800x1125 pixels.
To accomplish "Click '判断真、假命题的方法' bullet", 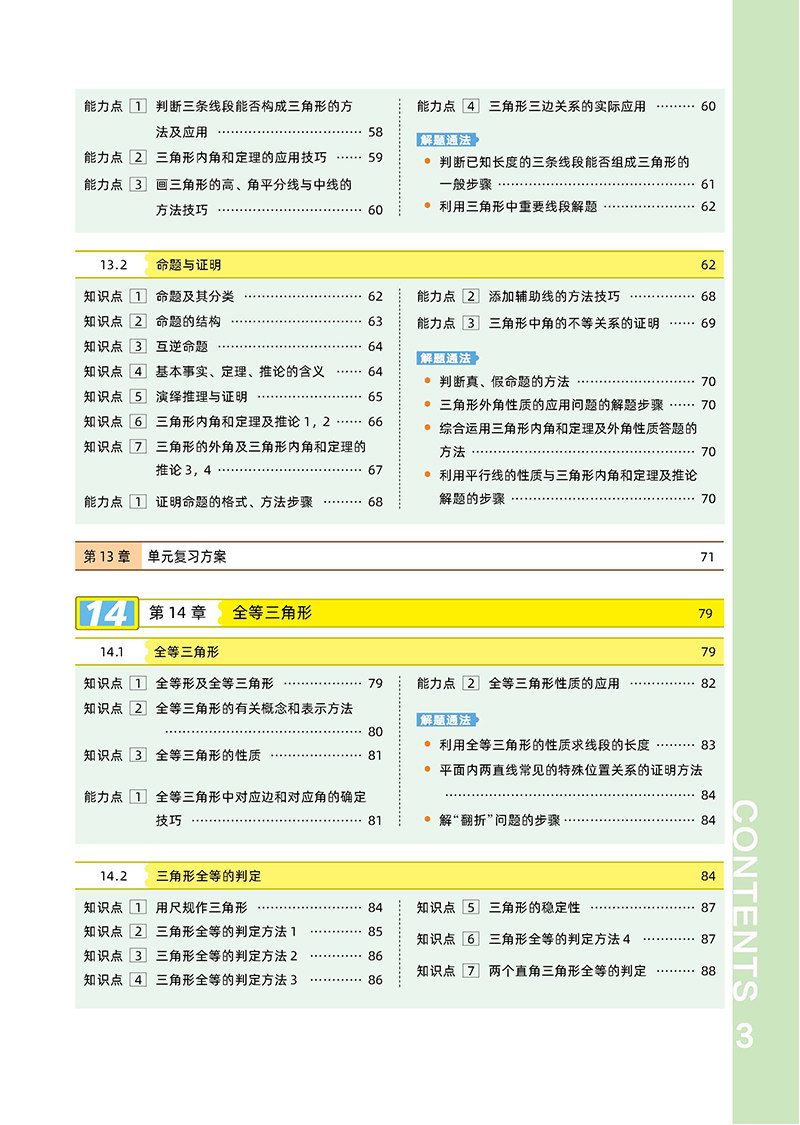I will tap(504, 382).
